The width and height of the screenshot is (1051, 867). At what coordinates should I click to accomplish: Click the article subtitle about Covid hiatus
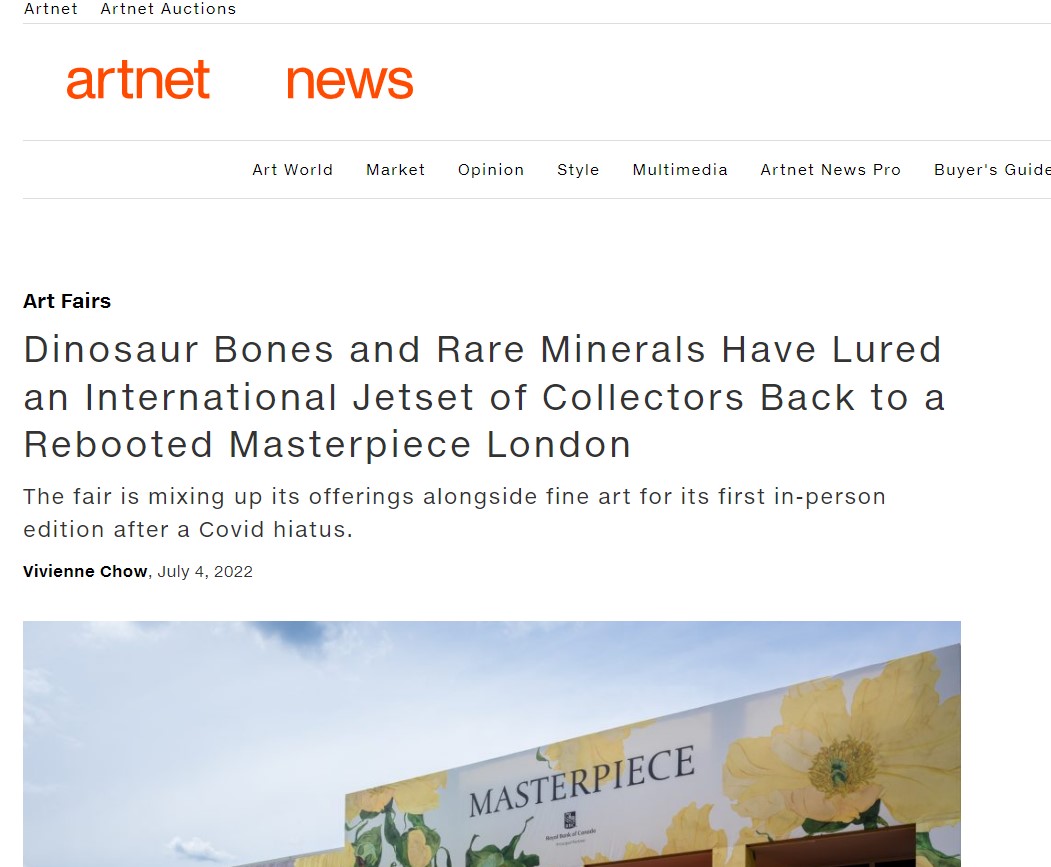(x=454, y=513)
